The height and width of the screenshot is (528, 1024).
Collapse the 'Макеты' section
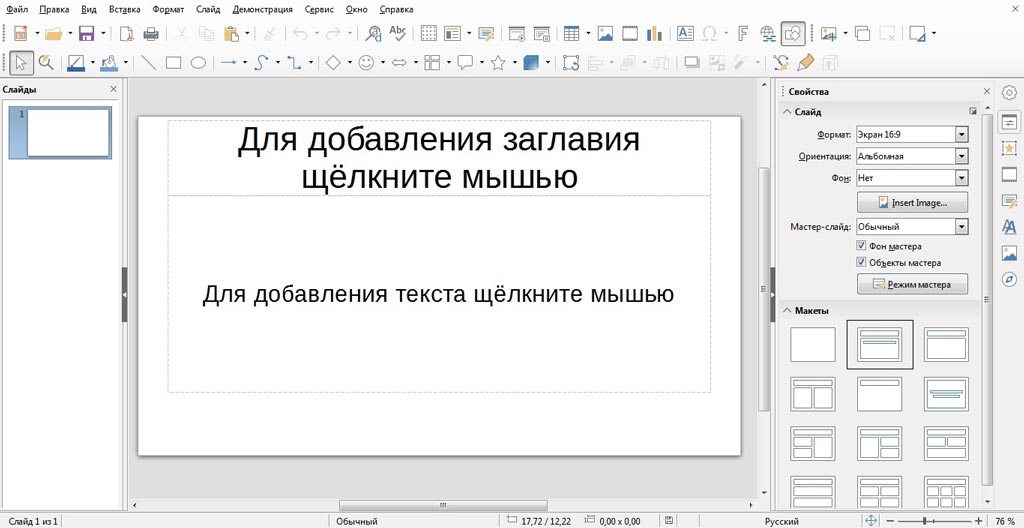pos(786,310)
